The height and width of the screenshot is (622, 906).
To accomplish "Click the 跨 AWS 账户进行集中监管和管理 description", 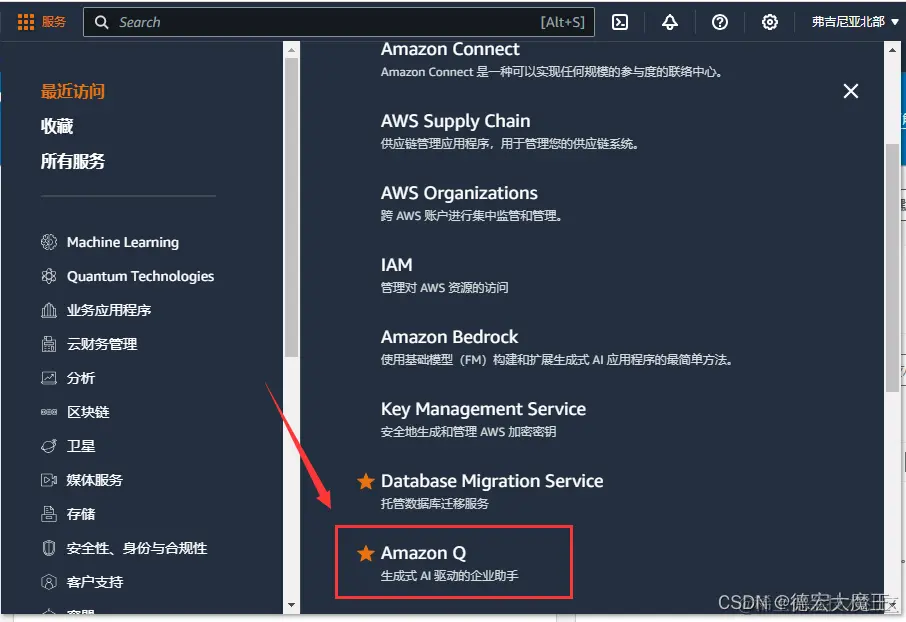I will (471, 216).
